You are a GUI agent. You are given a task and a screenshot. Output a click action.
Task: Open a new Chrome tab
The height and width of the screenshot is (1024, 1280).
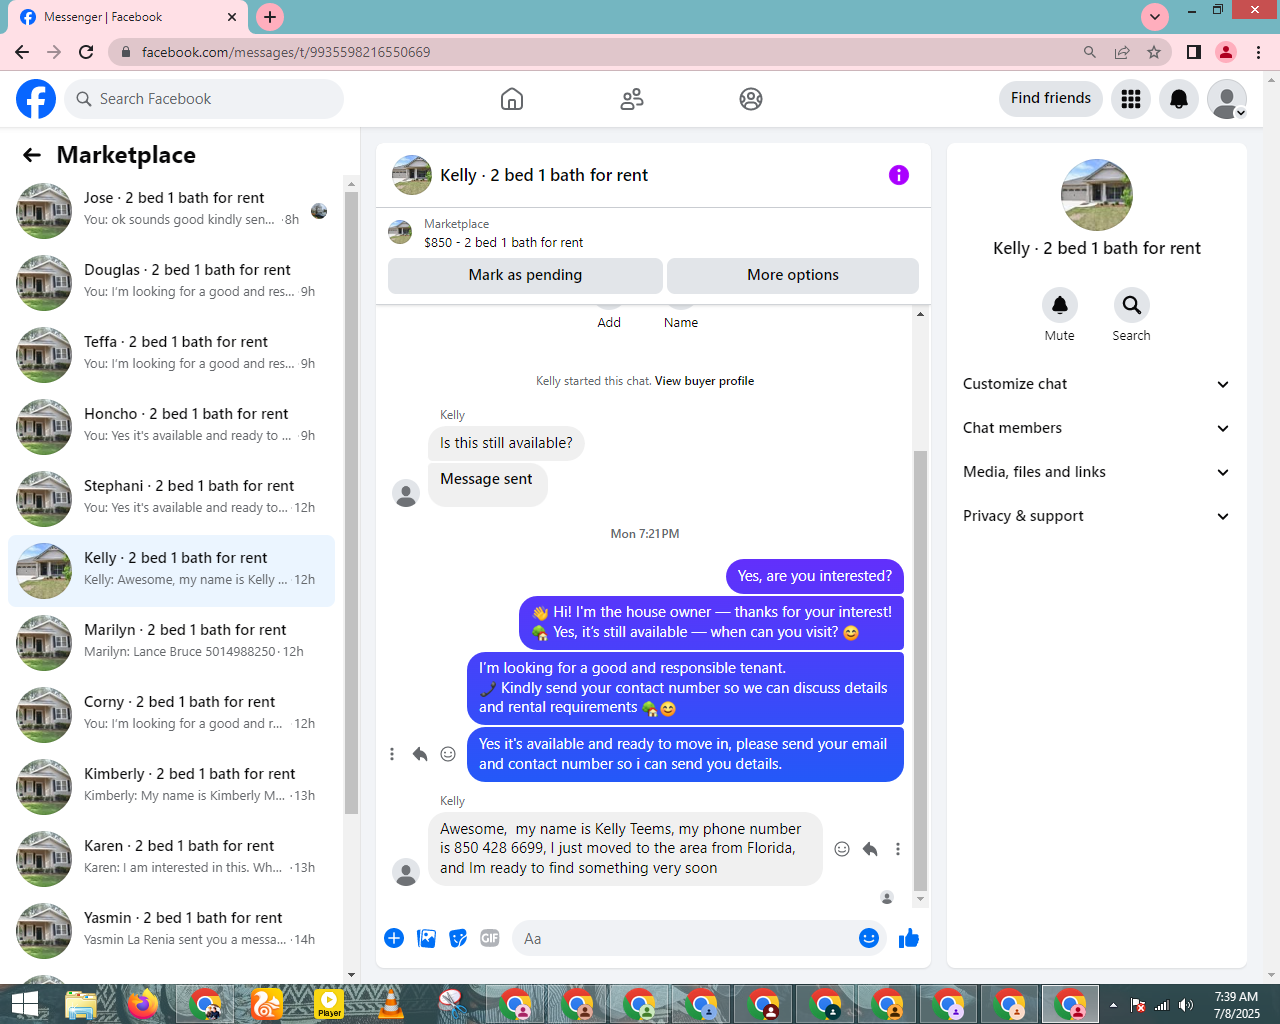(270, 17)
